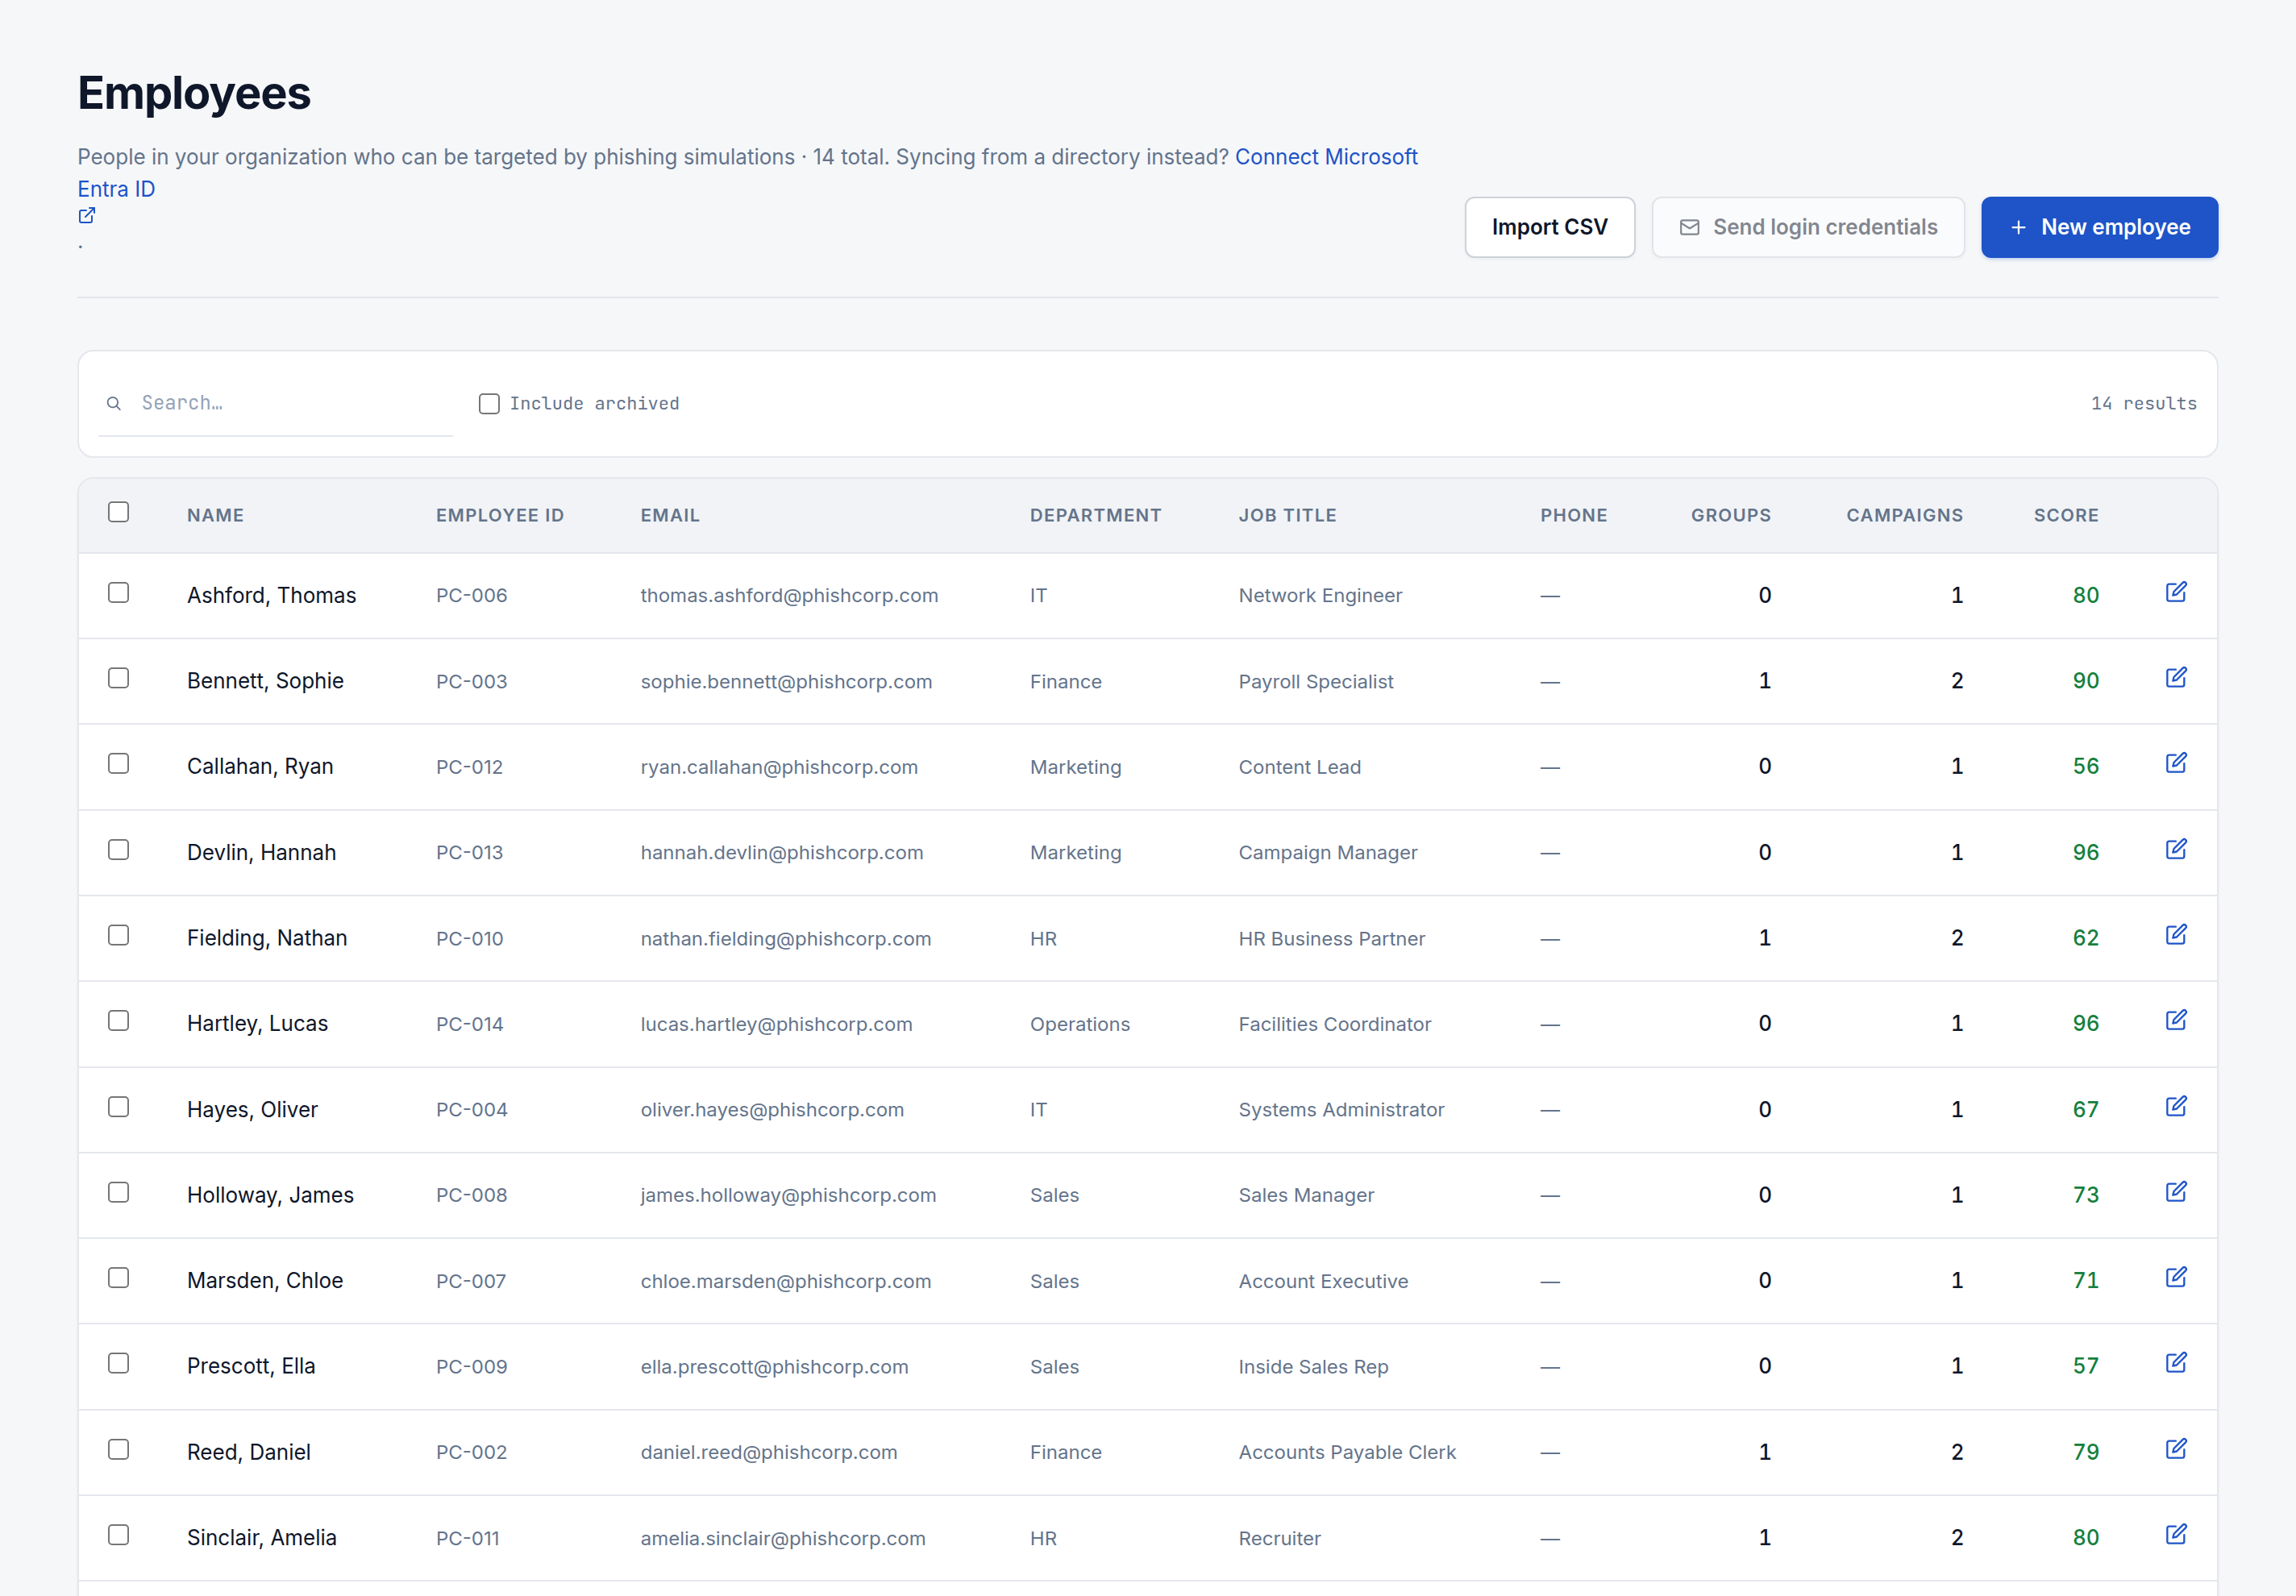The image size is (2296, 1596).
Task: Click the Campaign Manager job title
Action: [x=1327, y=852]
